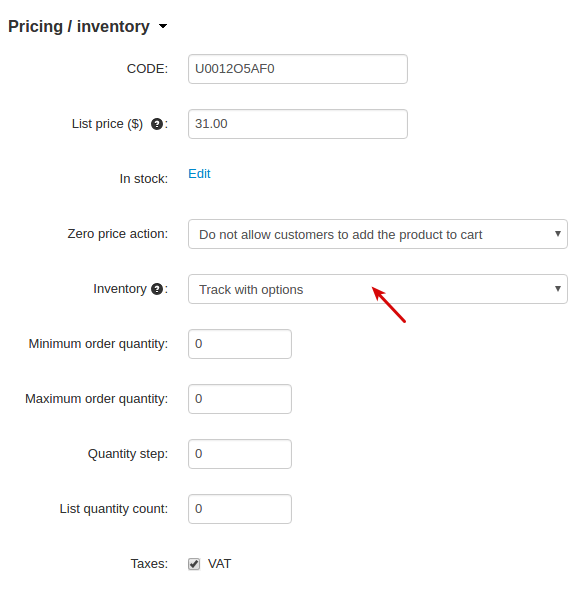This screenshot has height=598, width=588.
Task: Open the Inventory help question-mark icon
Action: [x=157, y=289]
